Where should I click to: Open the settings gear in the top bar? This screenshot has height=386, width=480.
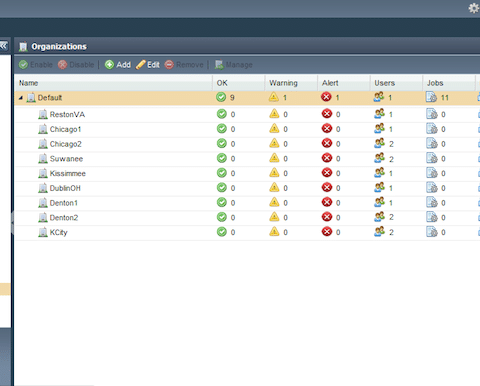coord(474,8)
